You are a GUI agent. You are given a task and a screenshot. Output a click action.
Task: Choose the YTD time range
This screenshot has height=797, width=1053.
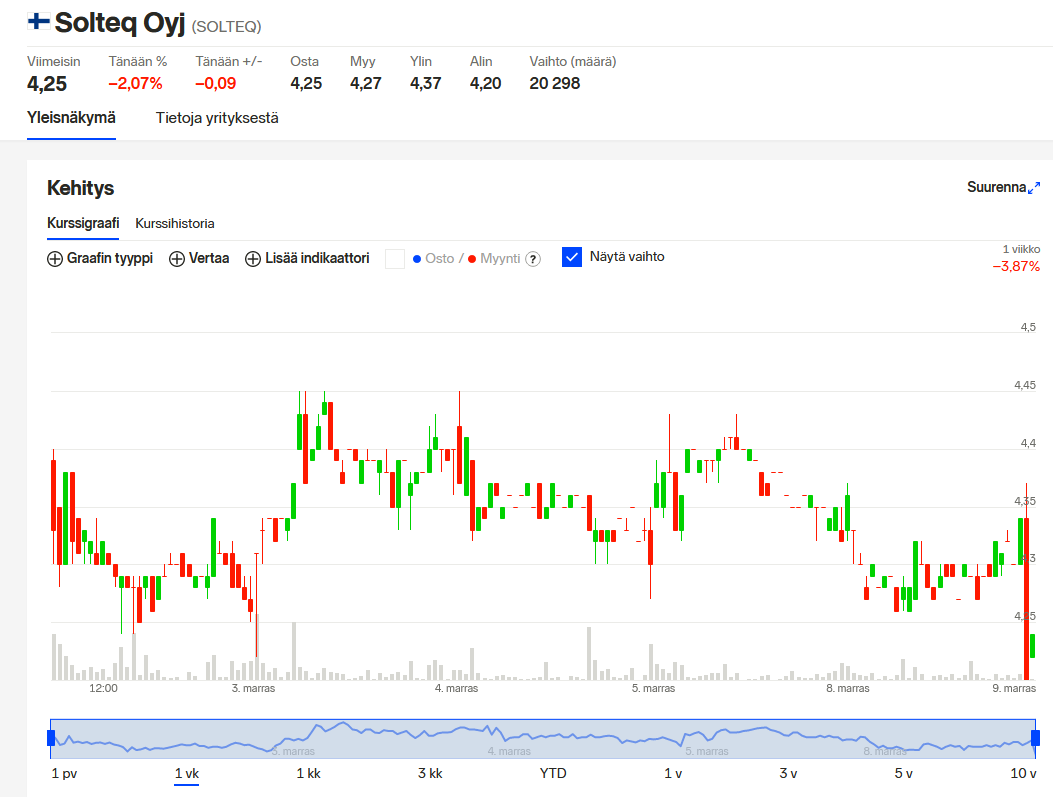pos(553,773)
